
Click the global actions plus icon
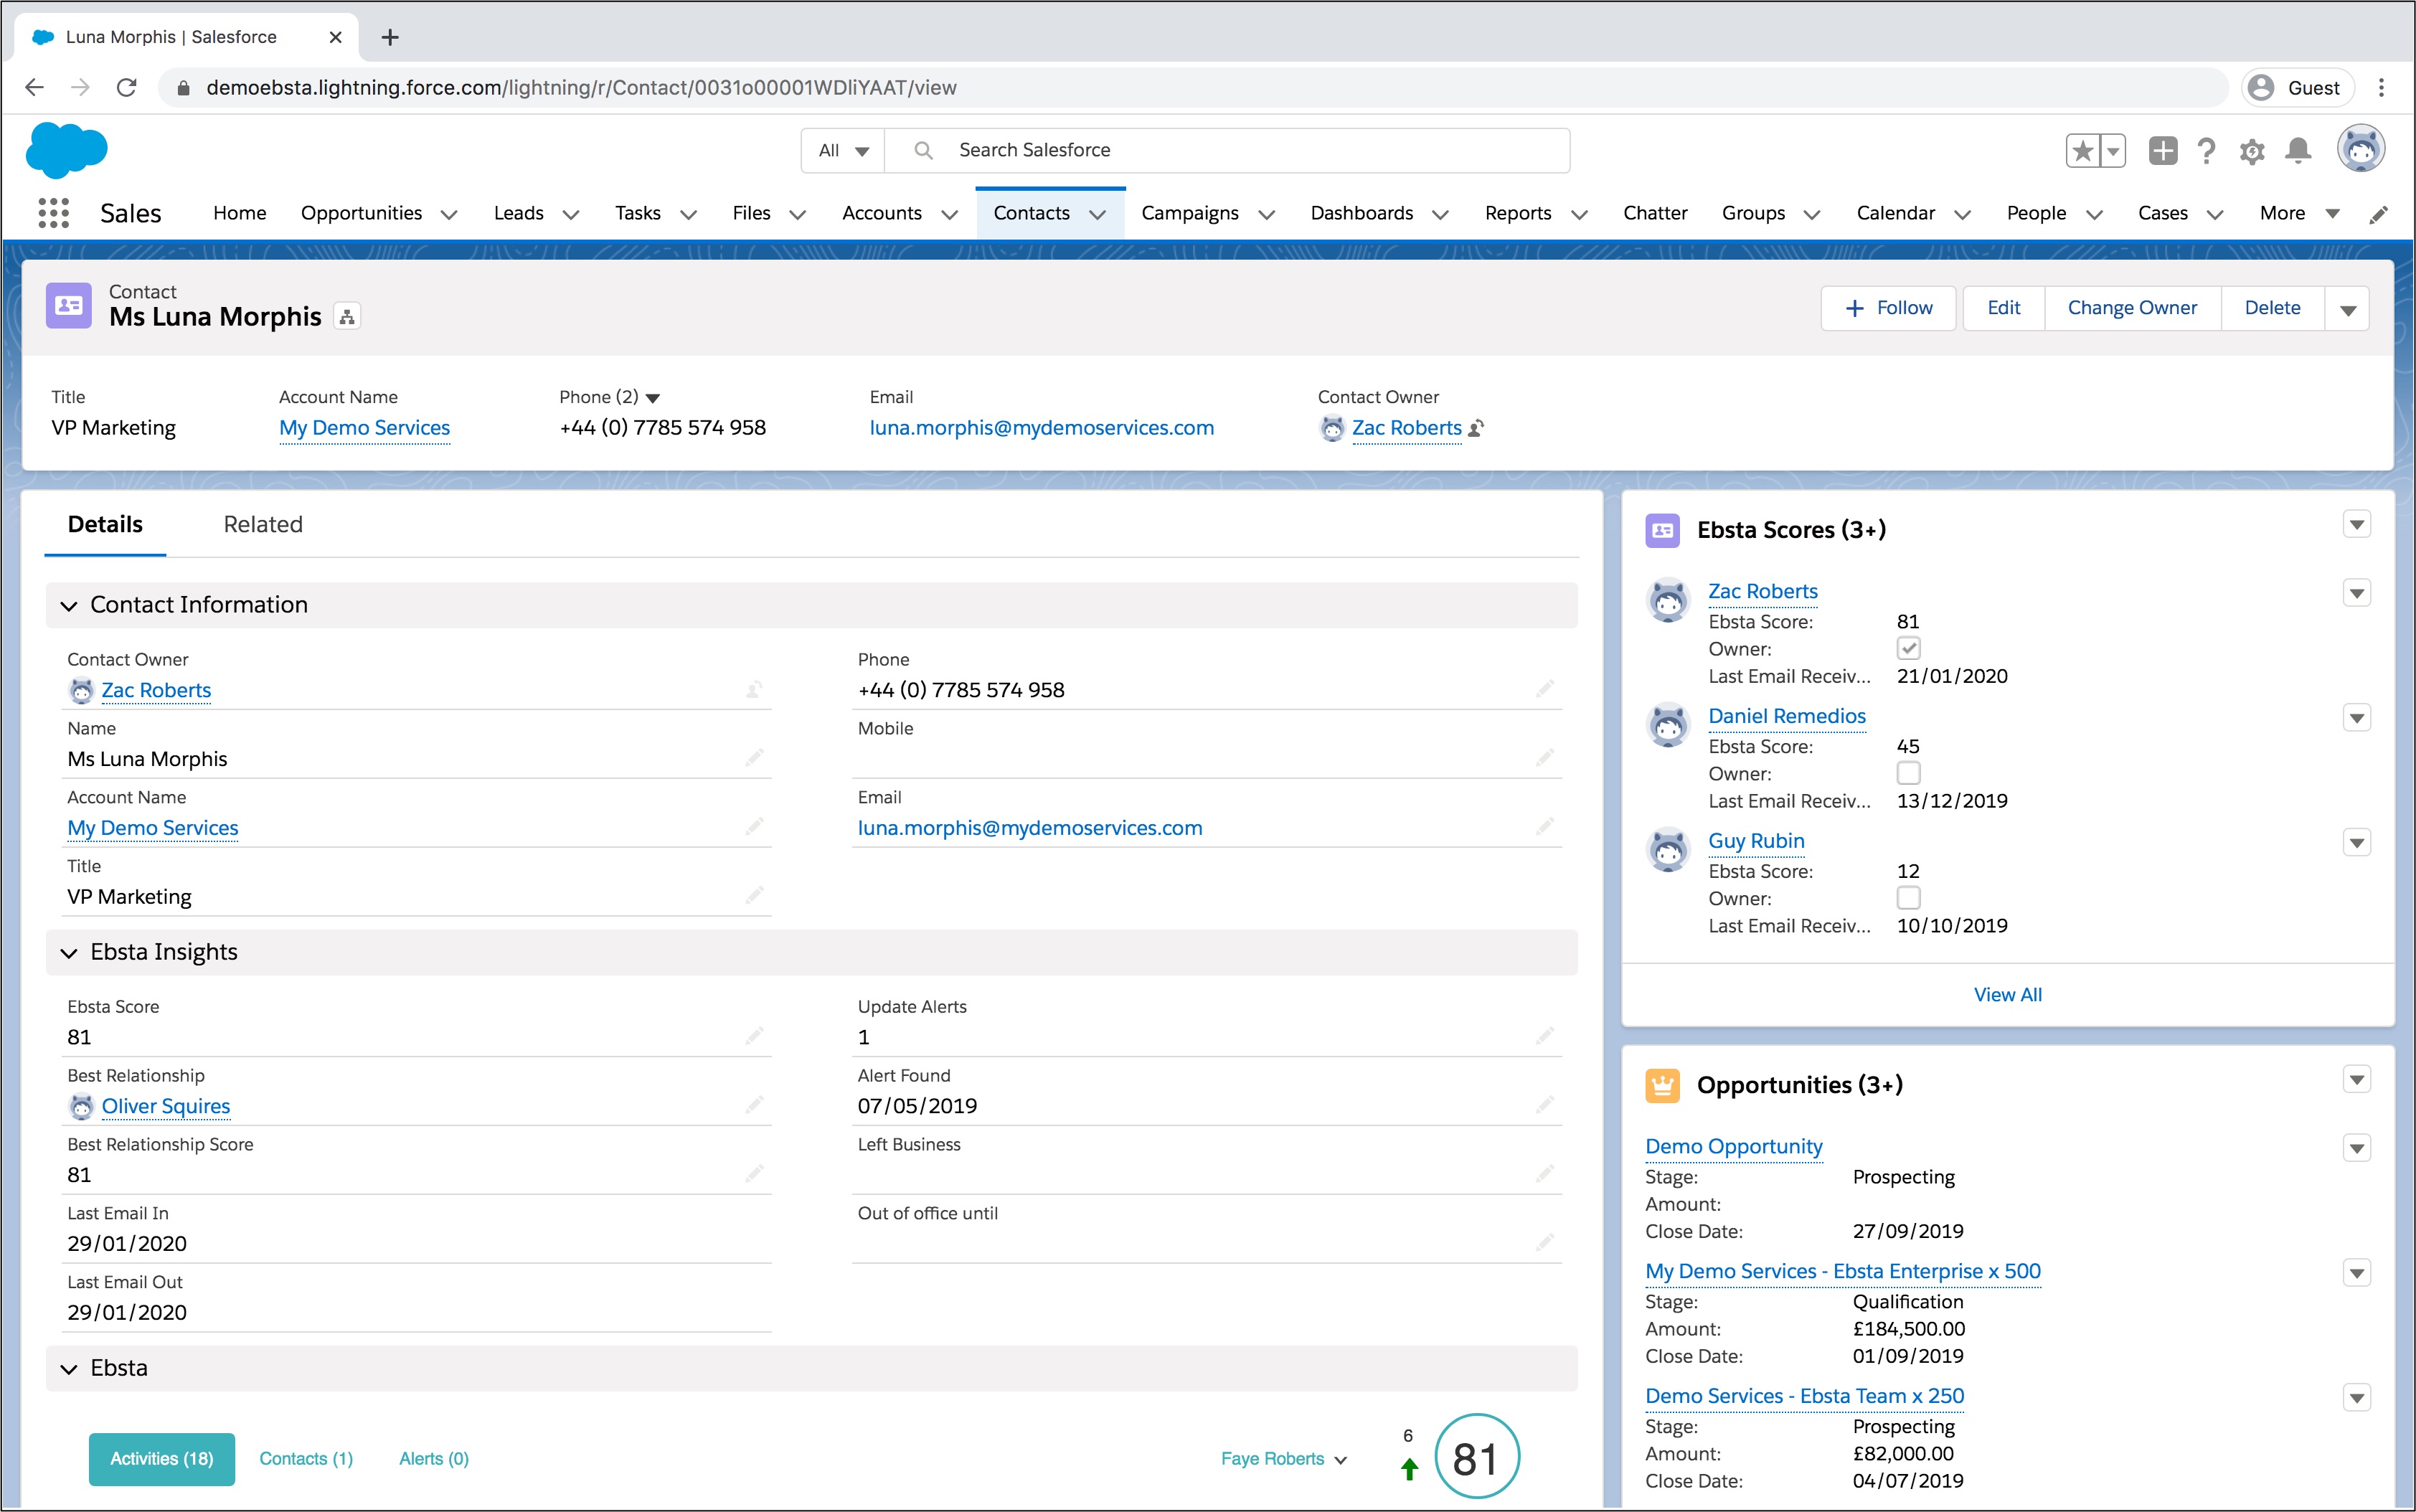tap(2162, 151)
